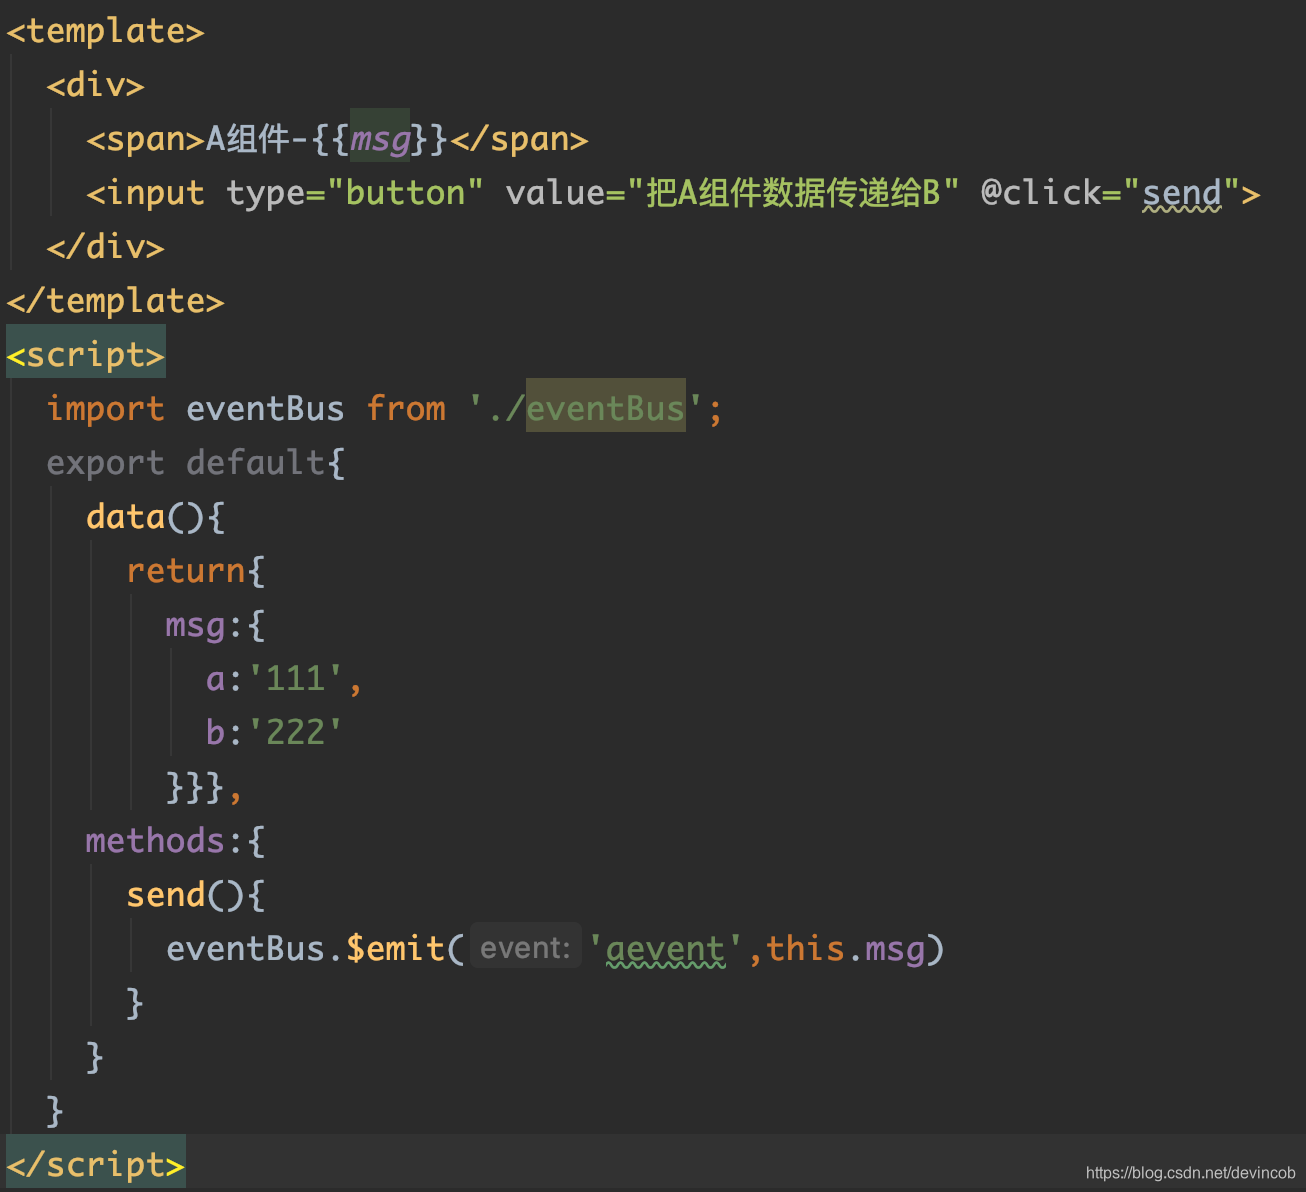Click the '111' string value

295,679
